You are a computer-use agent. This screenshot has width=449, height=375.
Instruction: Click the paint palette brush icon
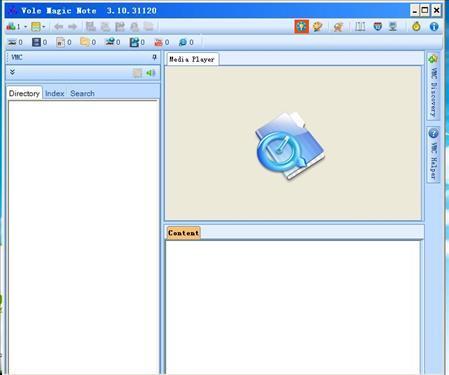tap(317, 27)
